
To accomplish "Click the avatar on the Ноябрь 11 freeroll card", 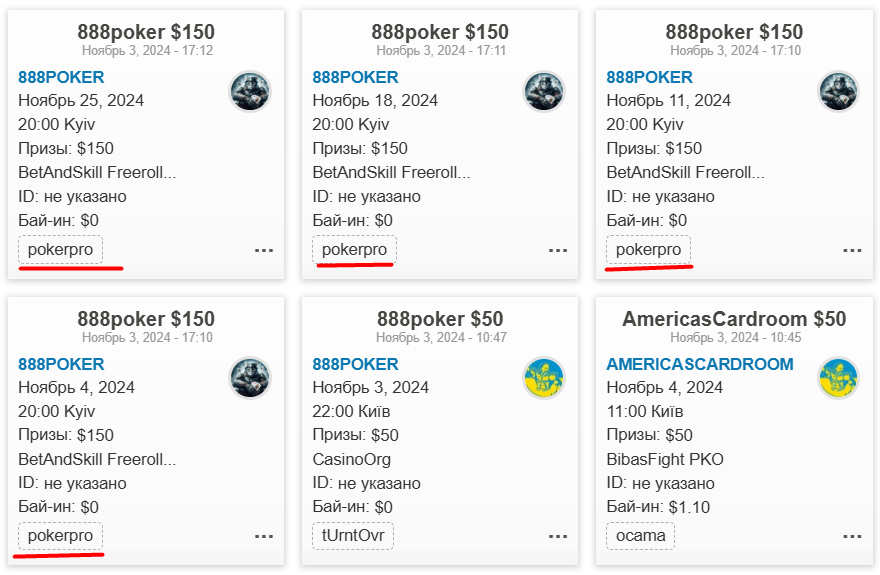I will 838,91.
